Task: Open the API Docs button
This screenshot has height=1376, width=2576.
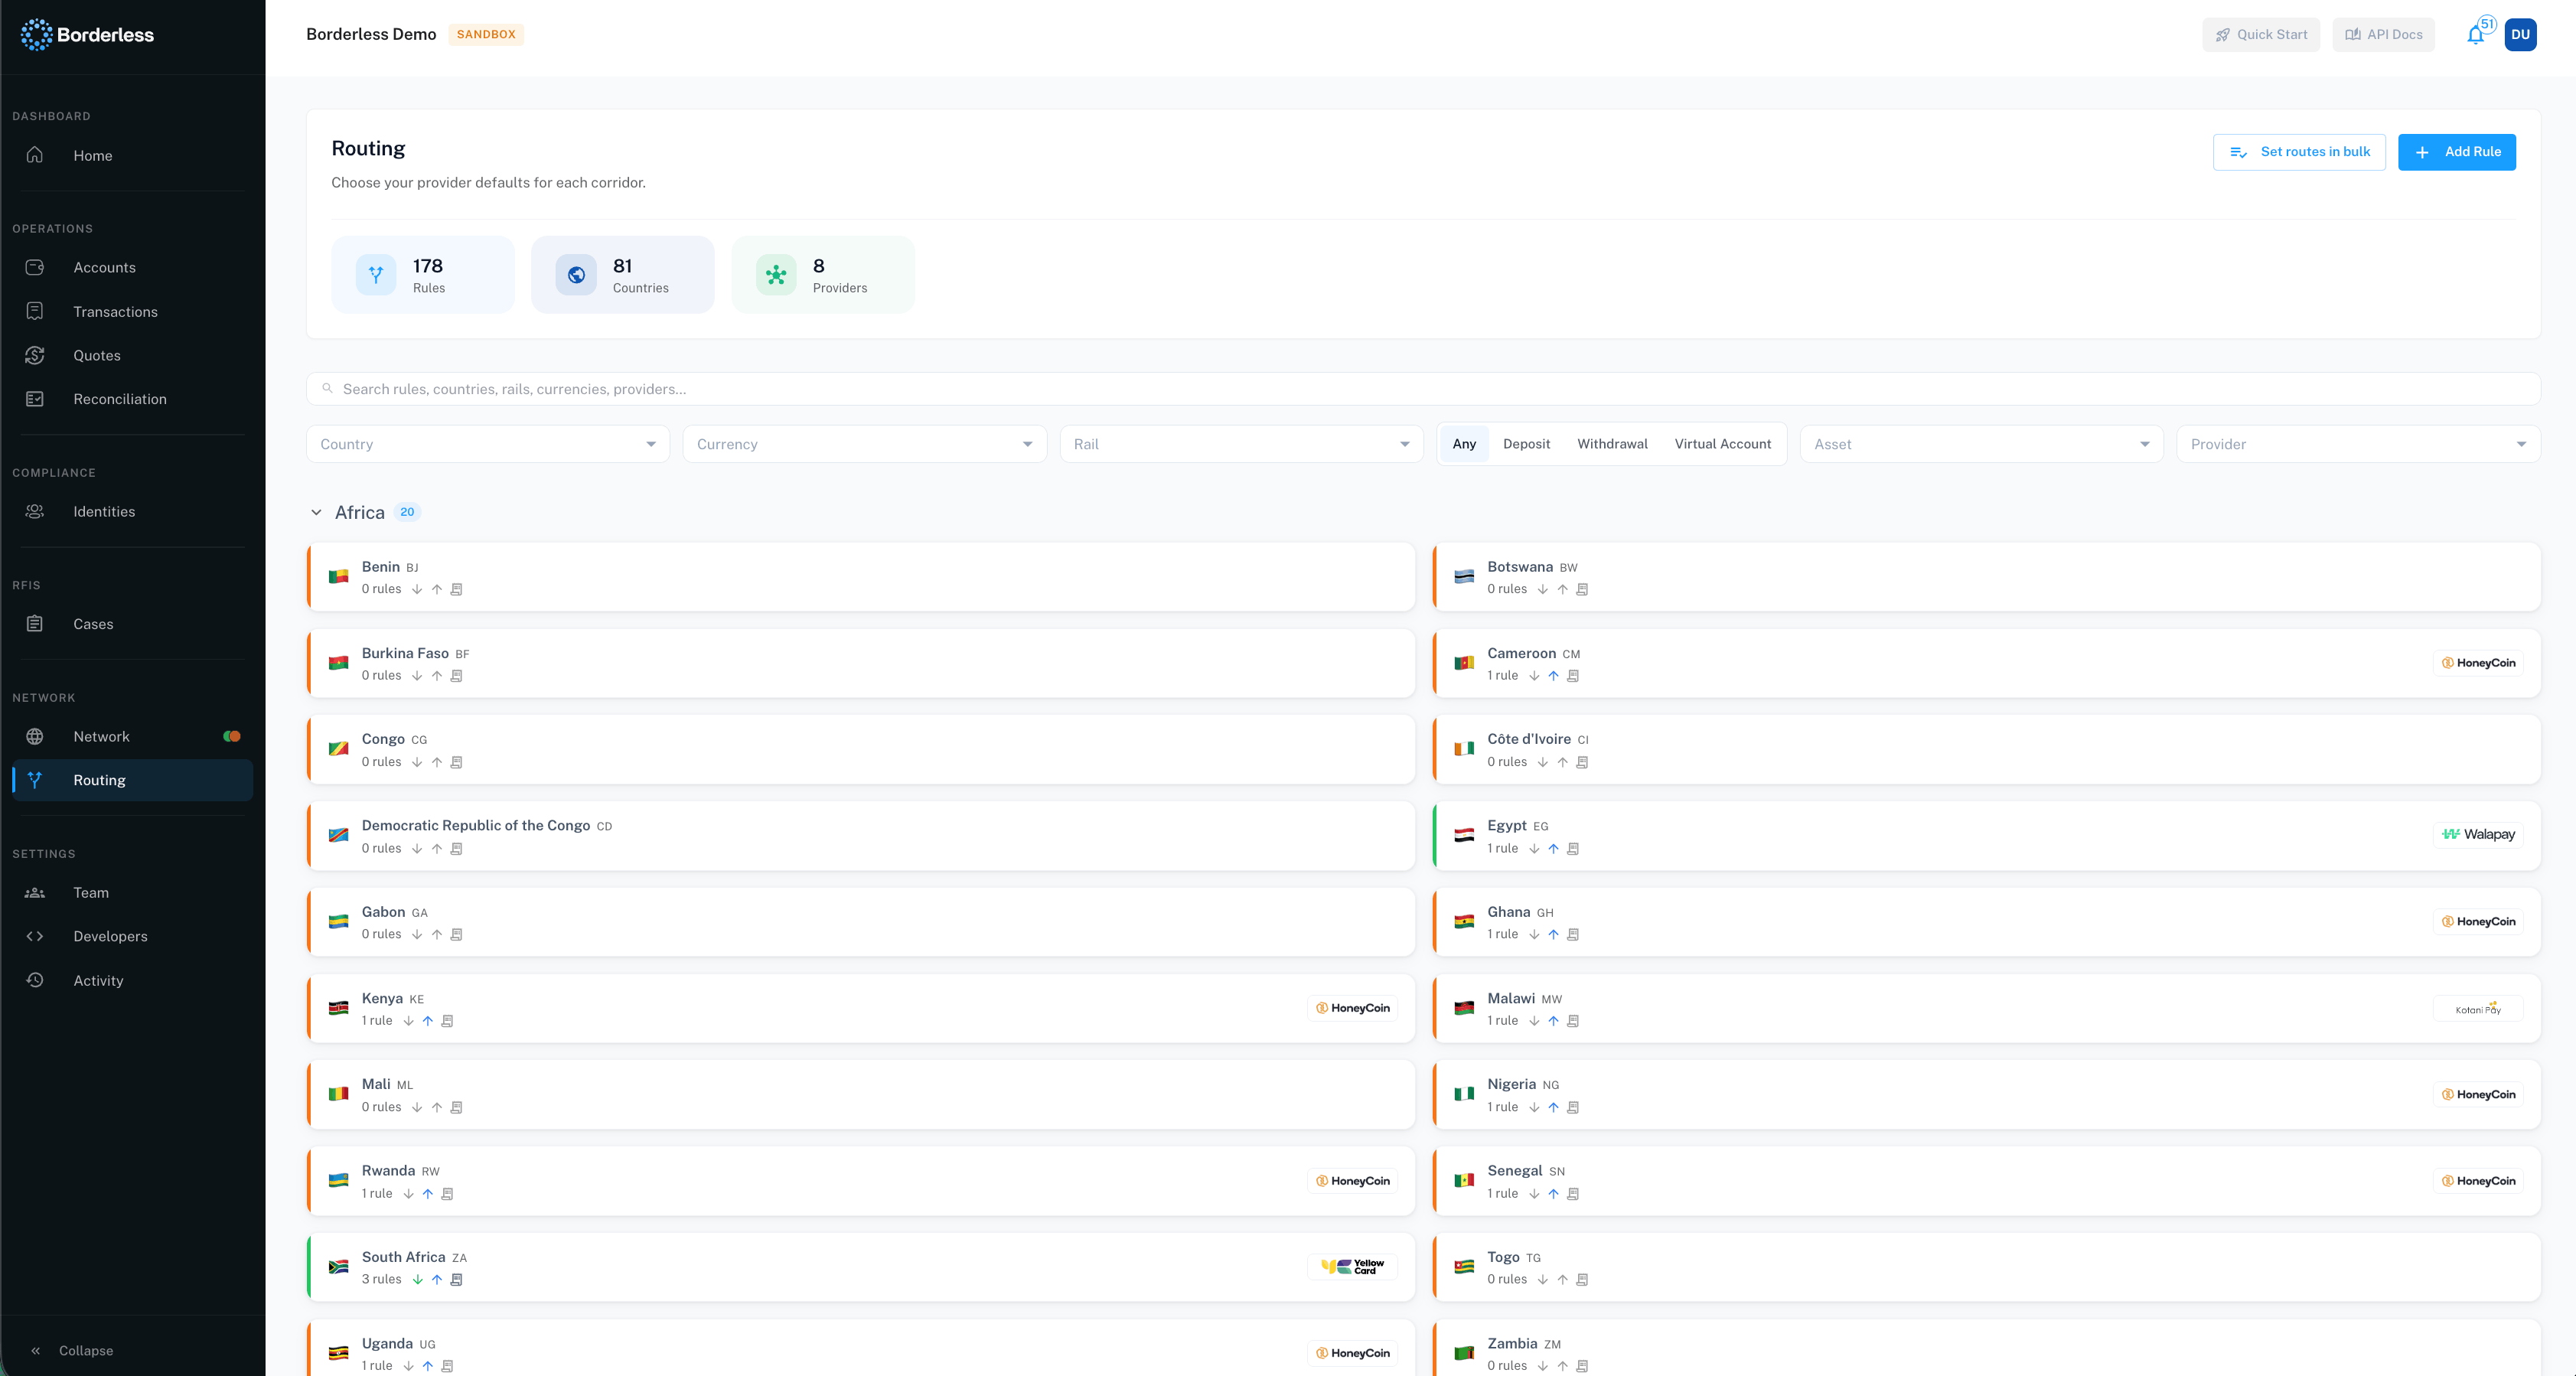Action: click(2384, 35)
